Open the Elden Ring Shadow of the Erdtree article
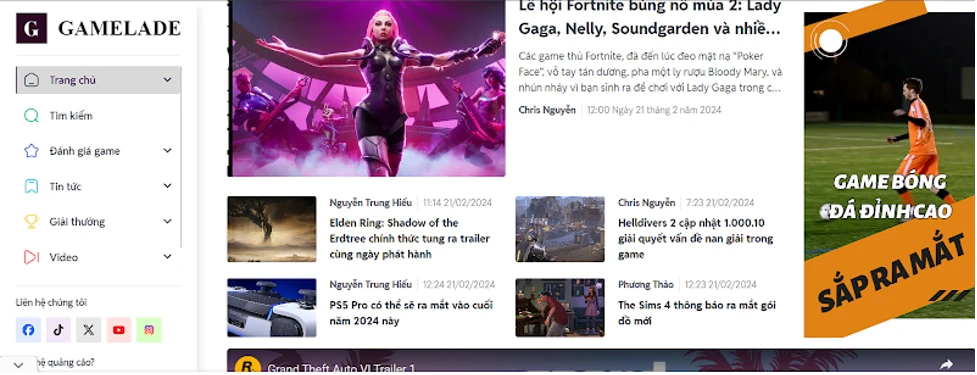Screen dimensions: 977x375 pos(409,239)
